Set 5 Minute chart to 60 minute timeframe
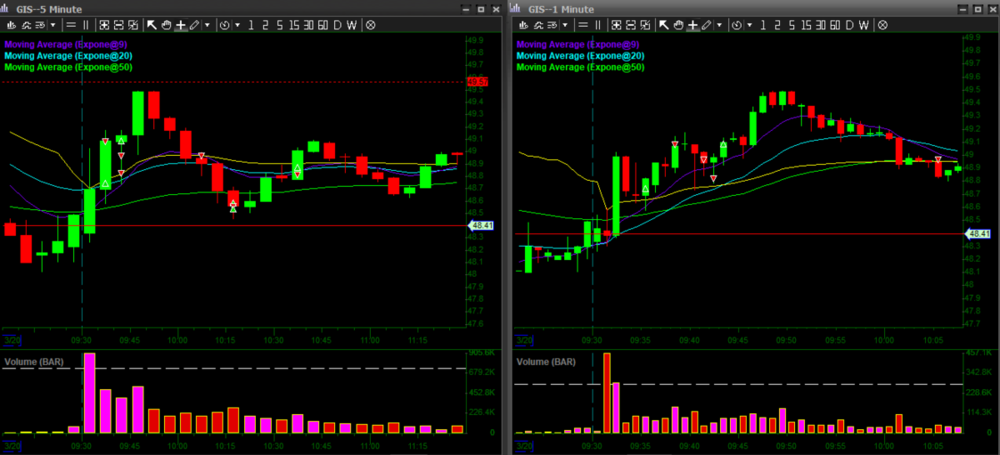1000x455 pixels. pos(321,24)
